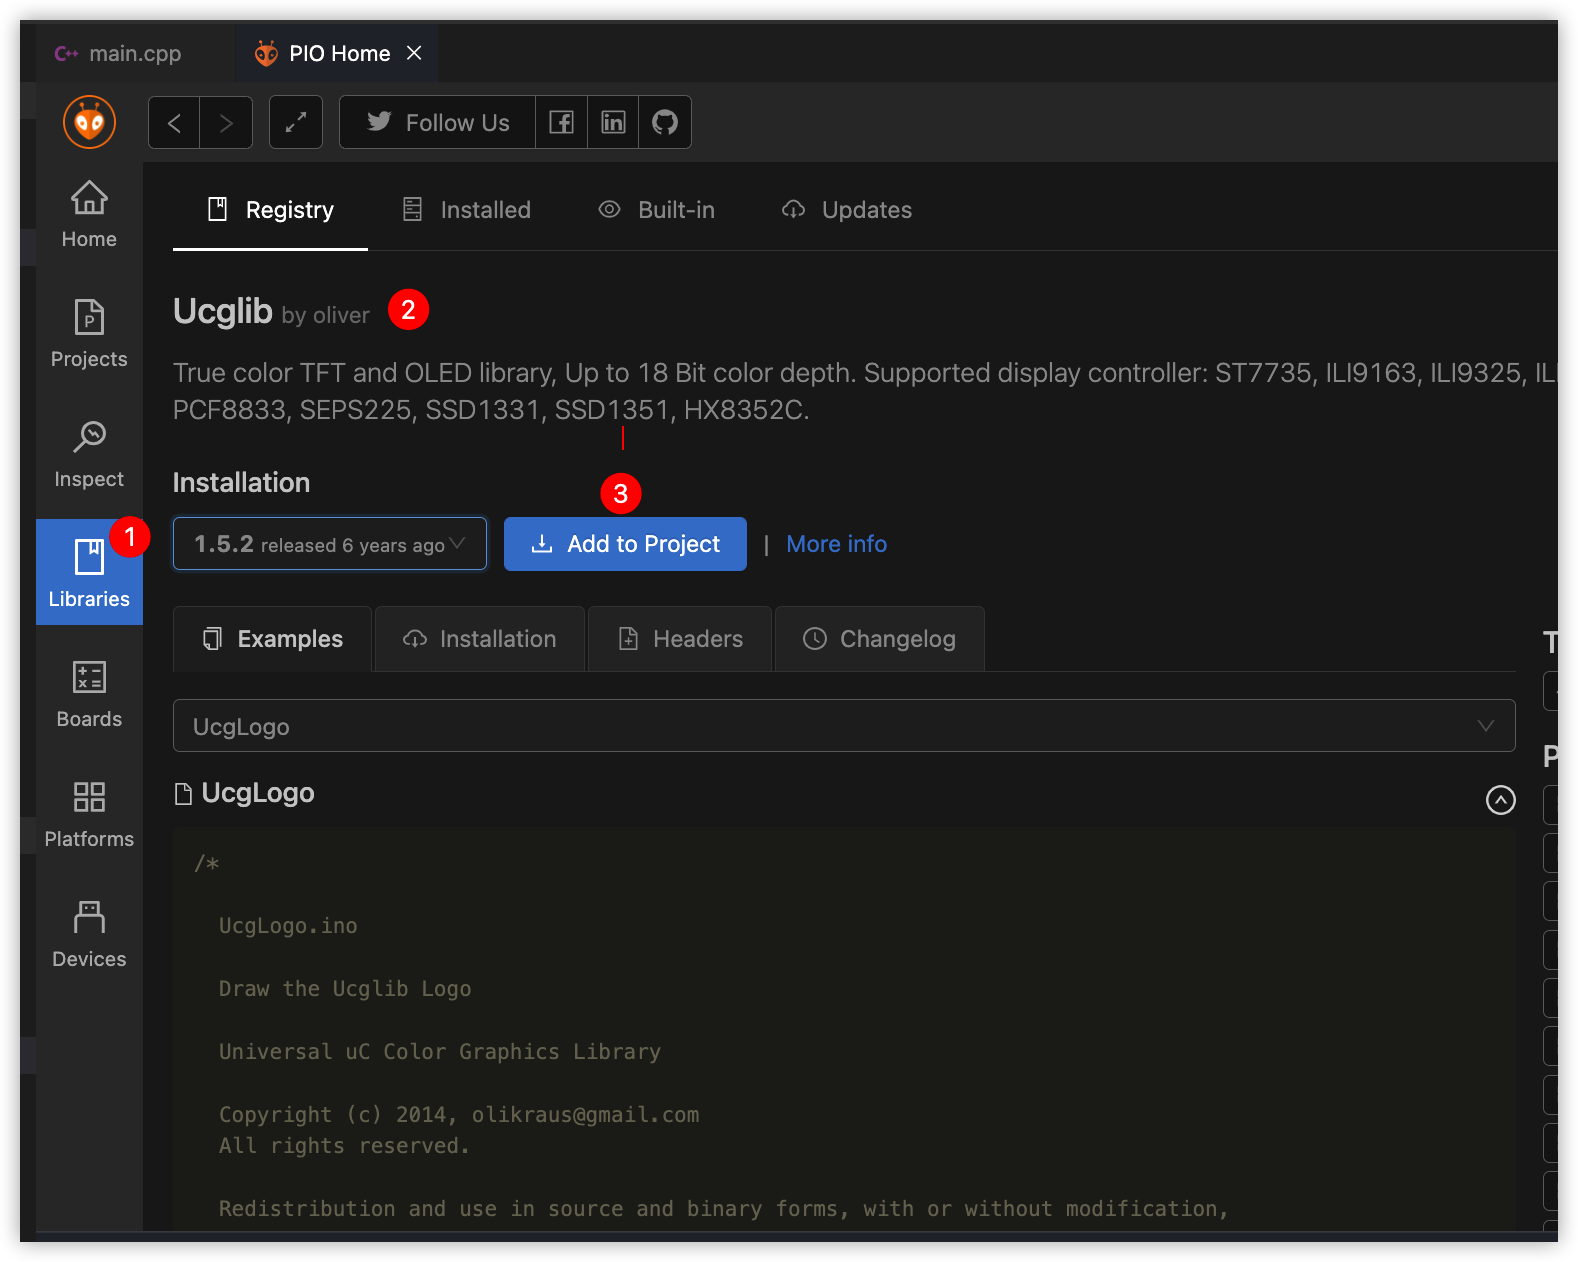Click the 'Universal uC Color Graphics Library' line
Image resolution: width=1578 pixels, height=1262 pixels.
click(440, 1052)
